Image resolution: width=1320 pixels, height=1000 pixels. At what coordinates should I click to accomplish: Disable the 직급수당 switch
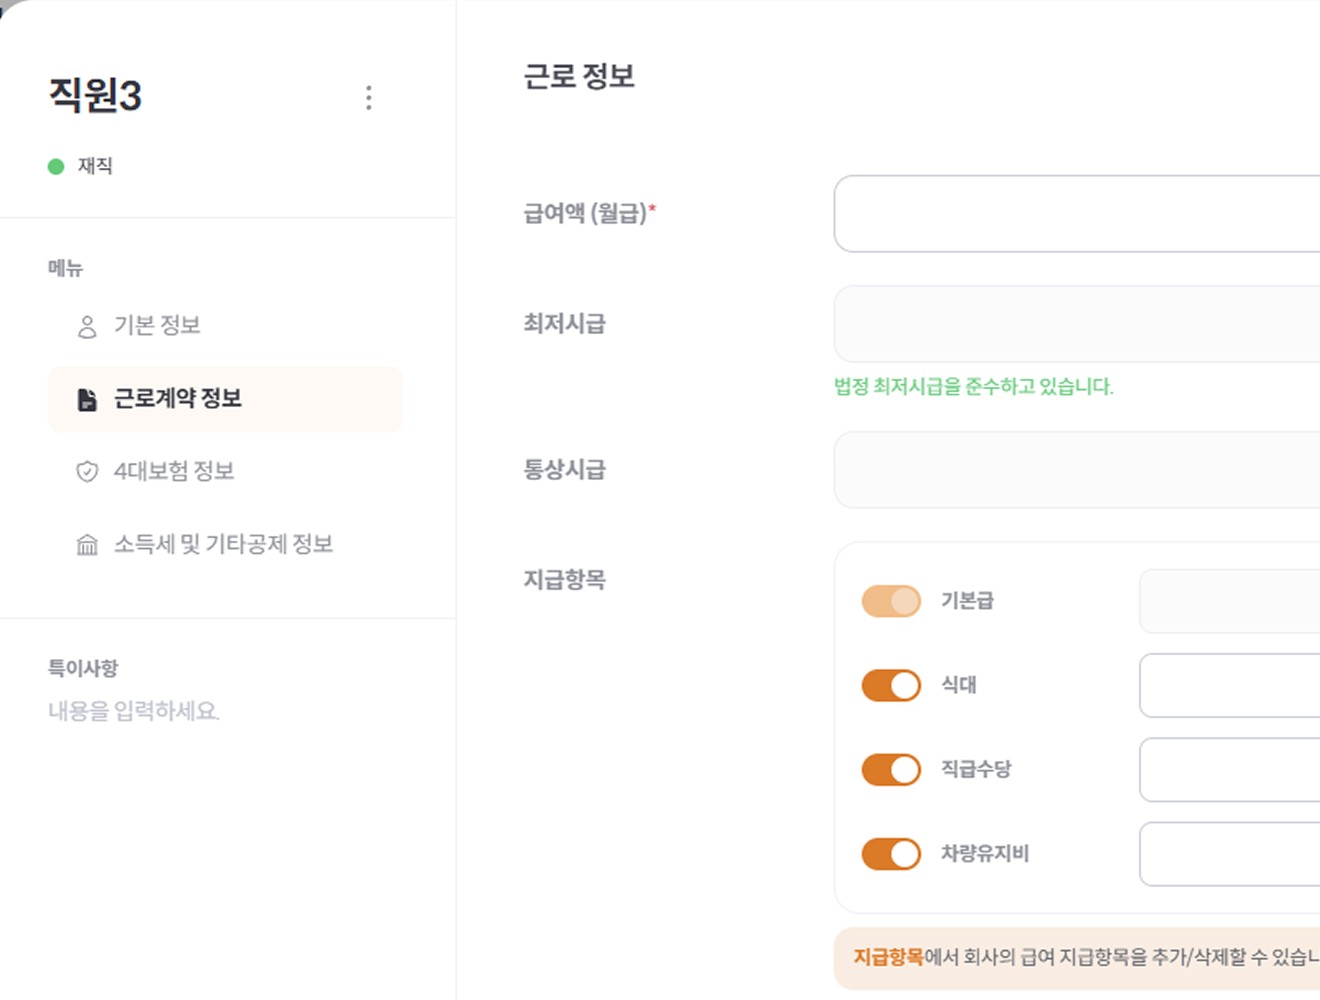(x=890, y=769)
